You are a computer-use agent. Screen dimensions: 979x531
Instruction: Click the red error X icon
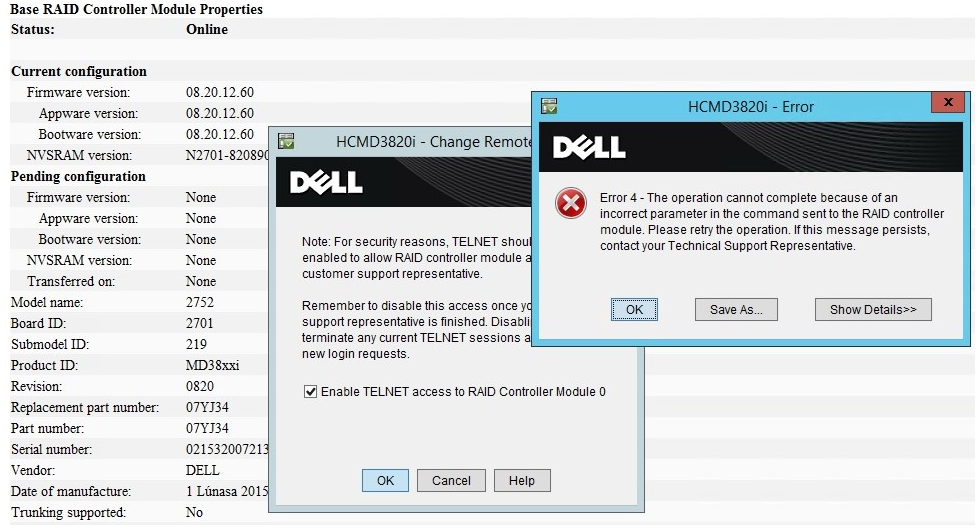(571, 204)
